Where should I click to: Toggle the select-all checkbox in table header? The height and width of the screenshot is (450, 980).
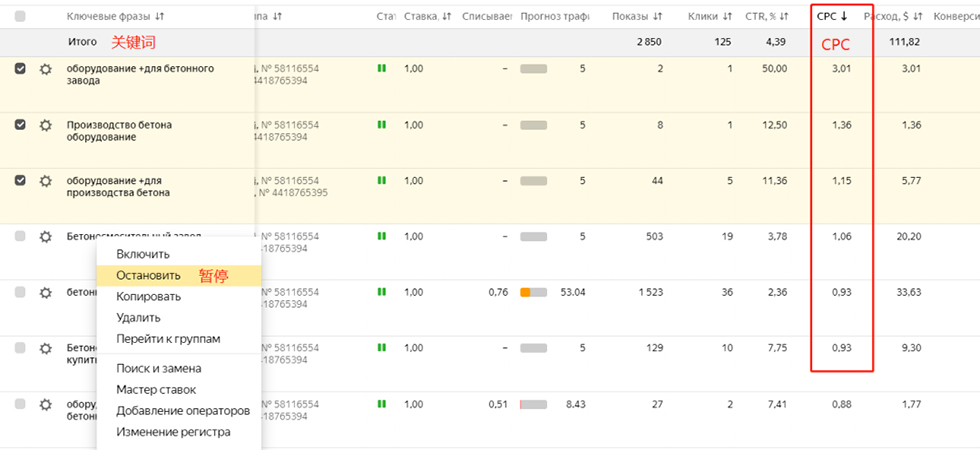[20, 16]
